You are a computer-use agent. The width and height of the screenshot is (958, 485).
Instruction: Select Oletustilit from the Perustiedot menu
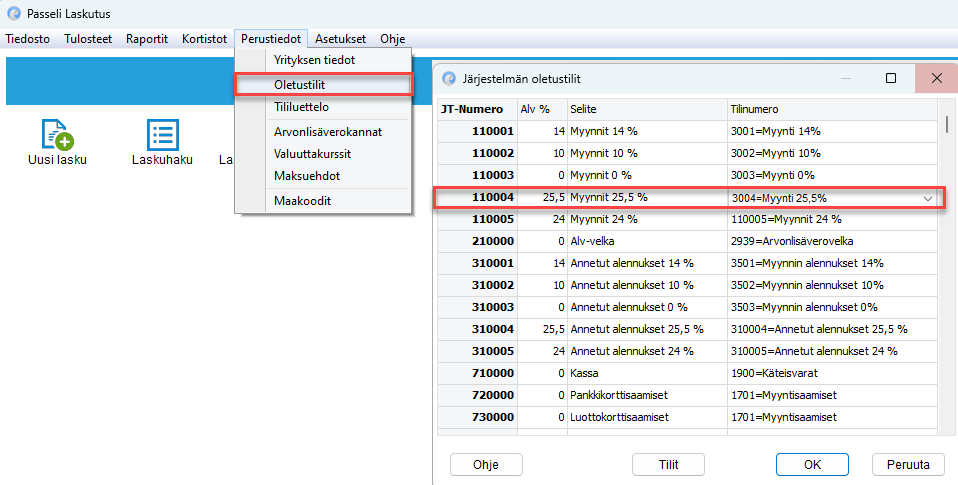[299, 84]
